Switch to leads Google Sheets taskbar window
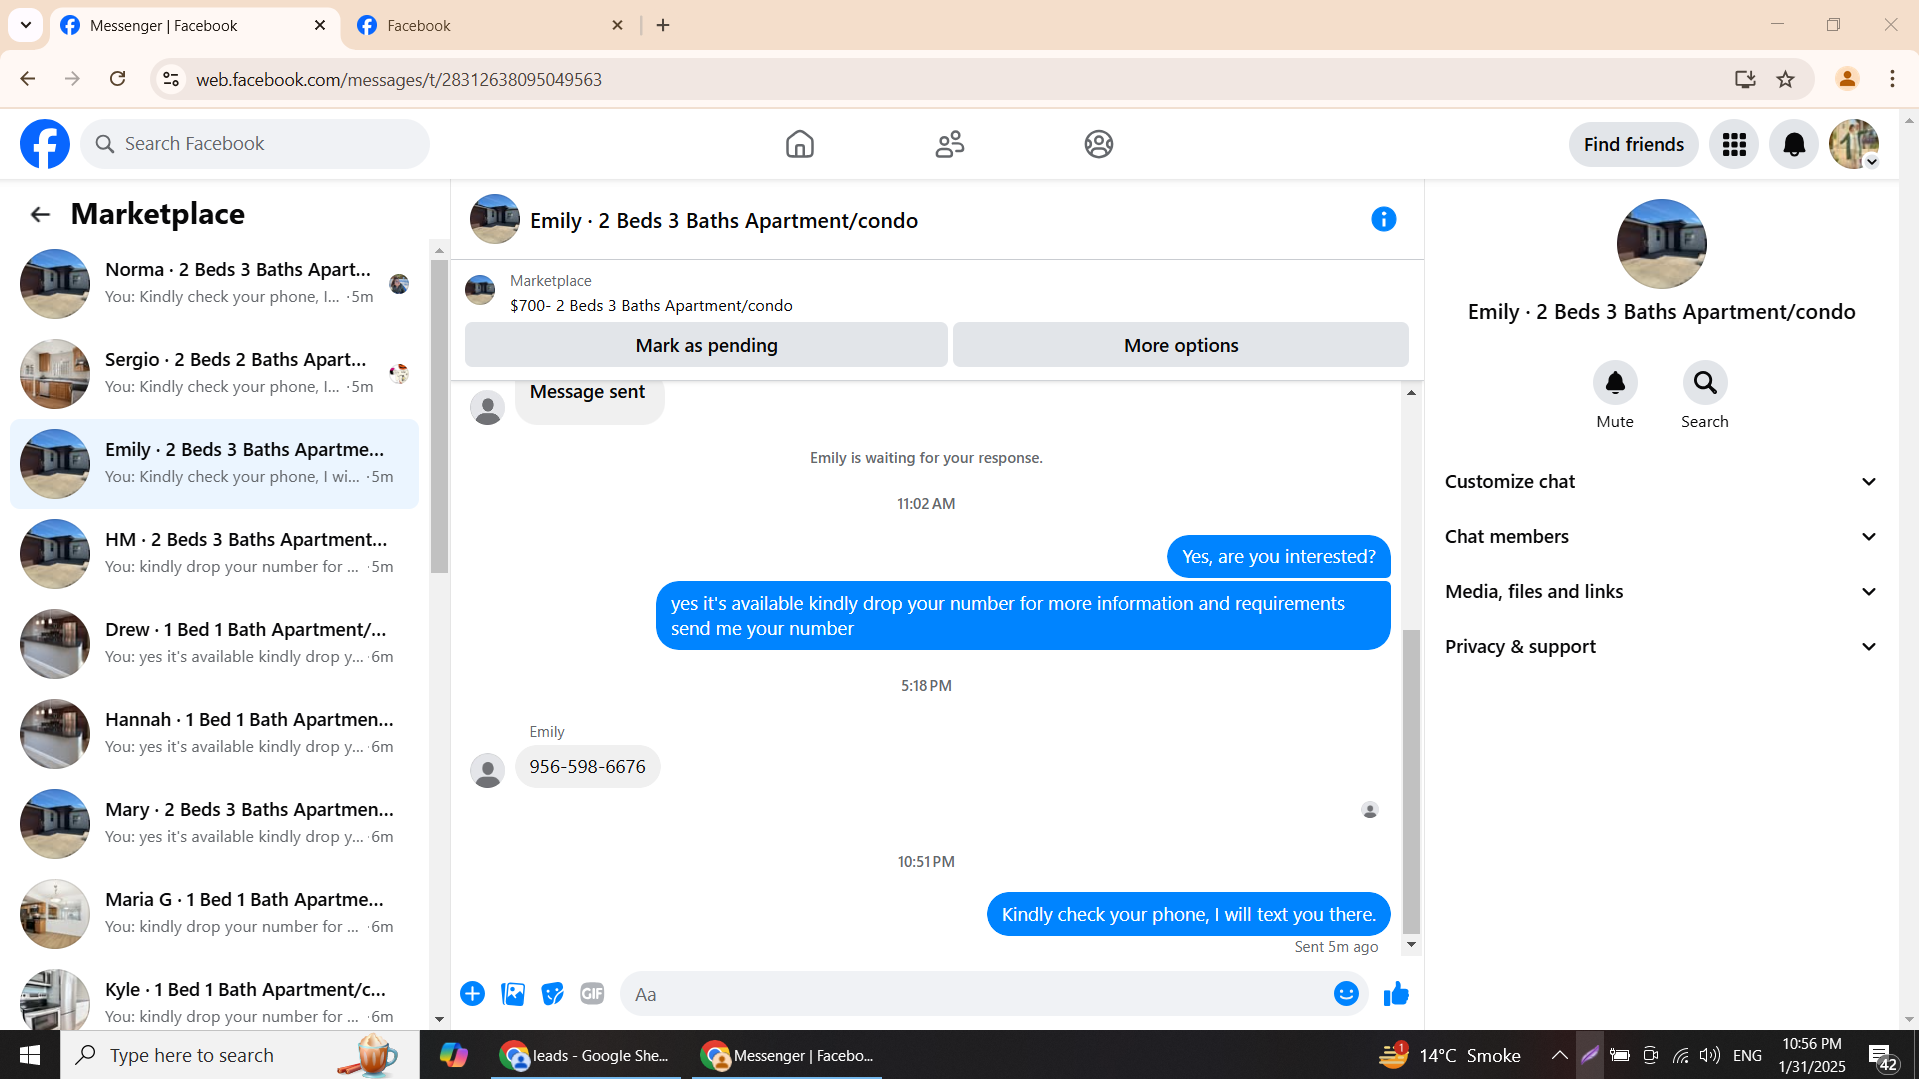 586,1055
